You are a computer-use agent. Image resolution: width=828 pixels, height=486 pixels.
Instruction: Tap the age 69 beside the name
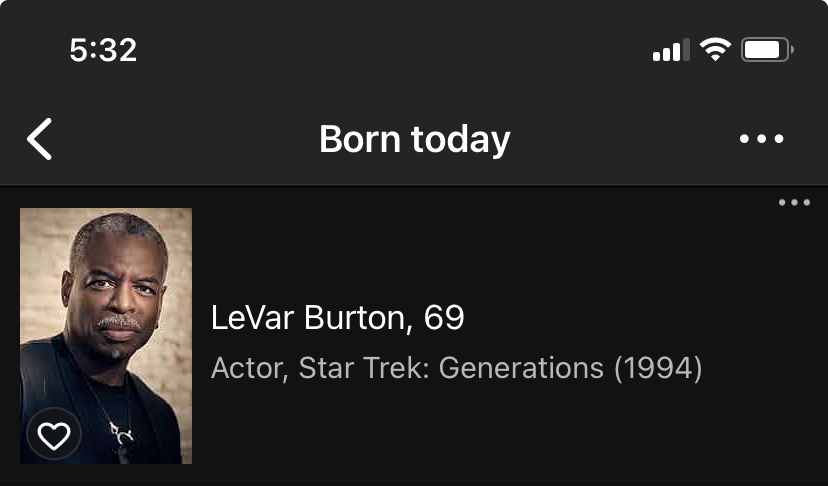click(x=444, y=319)
